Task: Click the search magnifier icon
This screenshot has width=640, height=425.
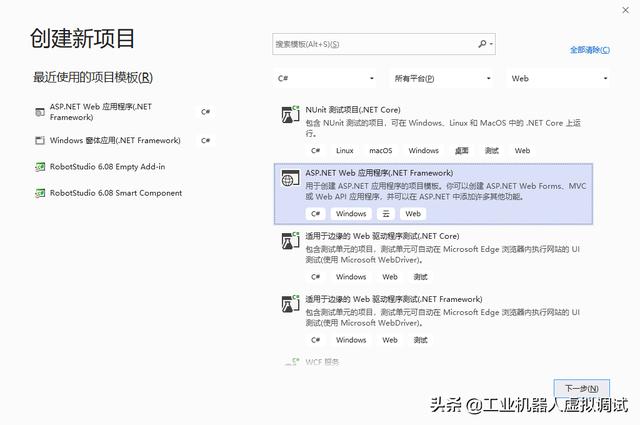Action: tap(482, 43)
